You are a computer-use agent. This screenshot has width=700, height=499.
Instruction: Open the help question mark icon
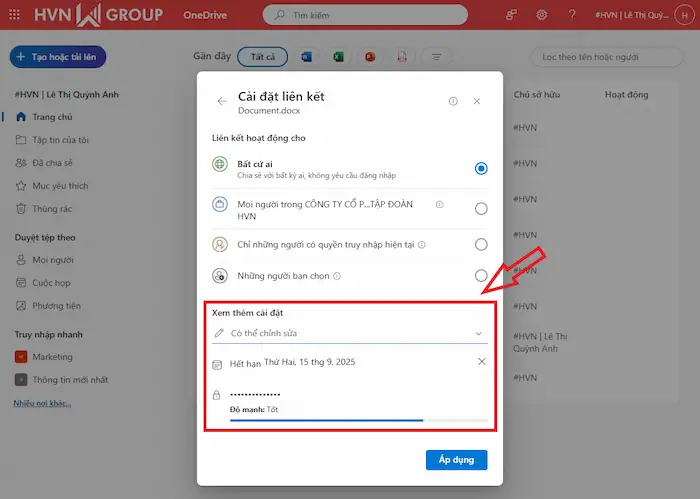point(572,15)
